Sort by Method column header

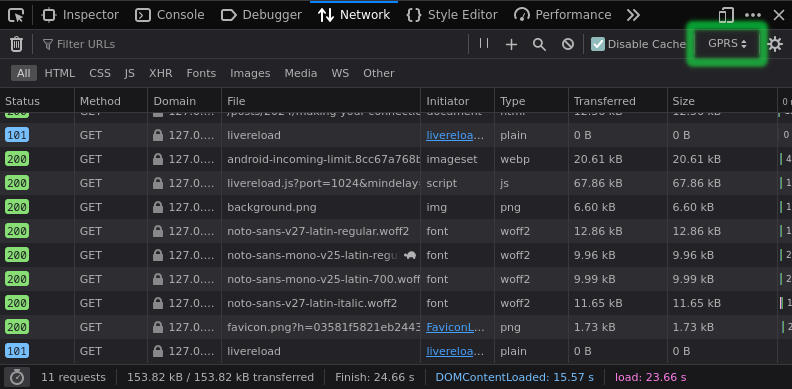pyautogui.click(x=111, y=101)
